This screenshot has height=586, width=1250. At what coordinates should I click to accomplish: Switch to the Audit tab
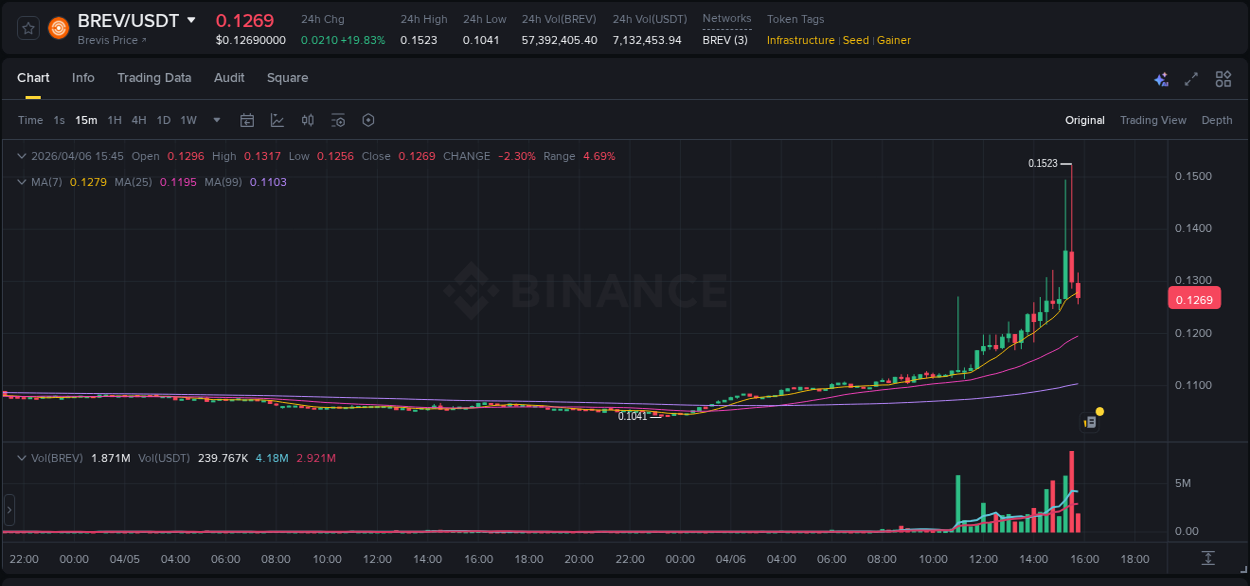click(229, 78)
